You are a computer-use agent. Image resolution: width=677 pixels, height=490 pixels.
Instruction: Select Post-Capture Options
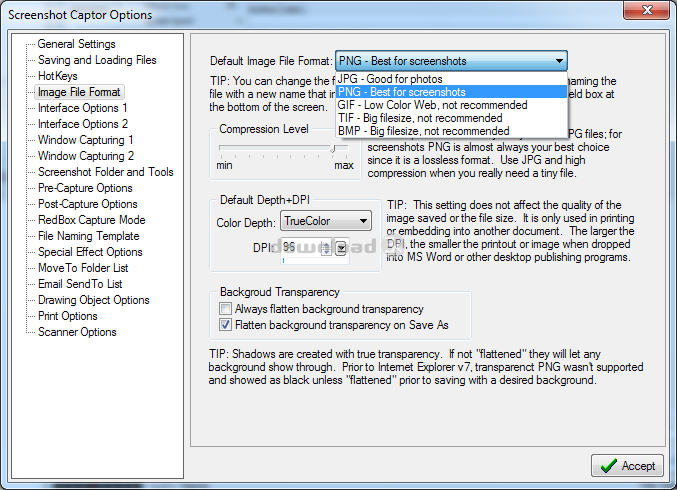pos(88,204)
